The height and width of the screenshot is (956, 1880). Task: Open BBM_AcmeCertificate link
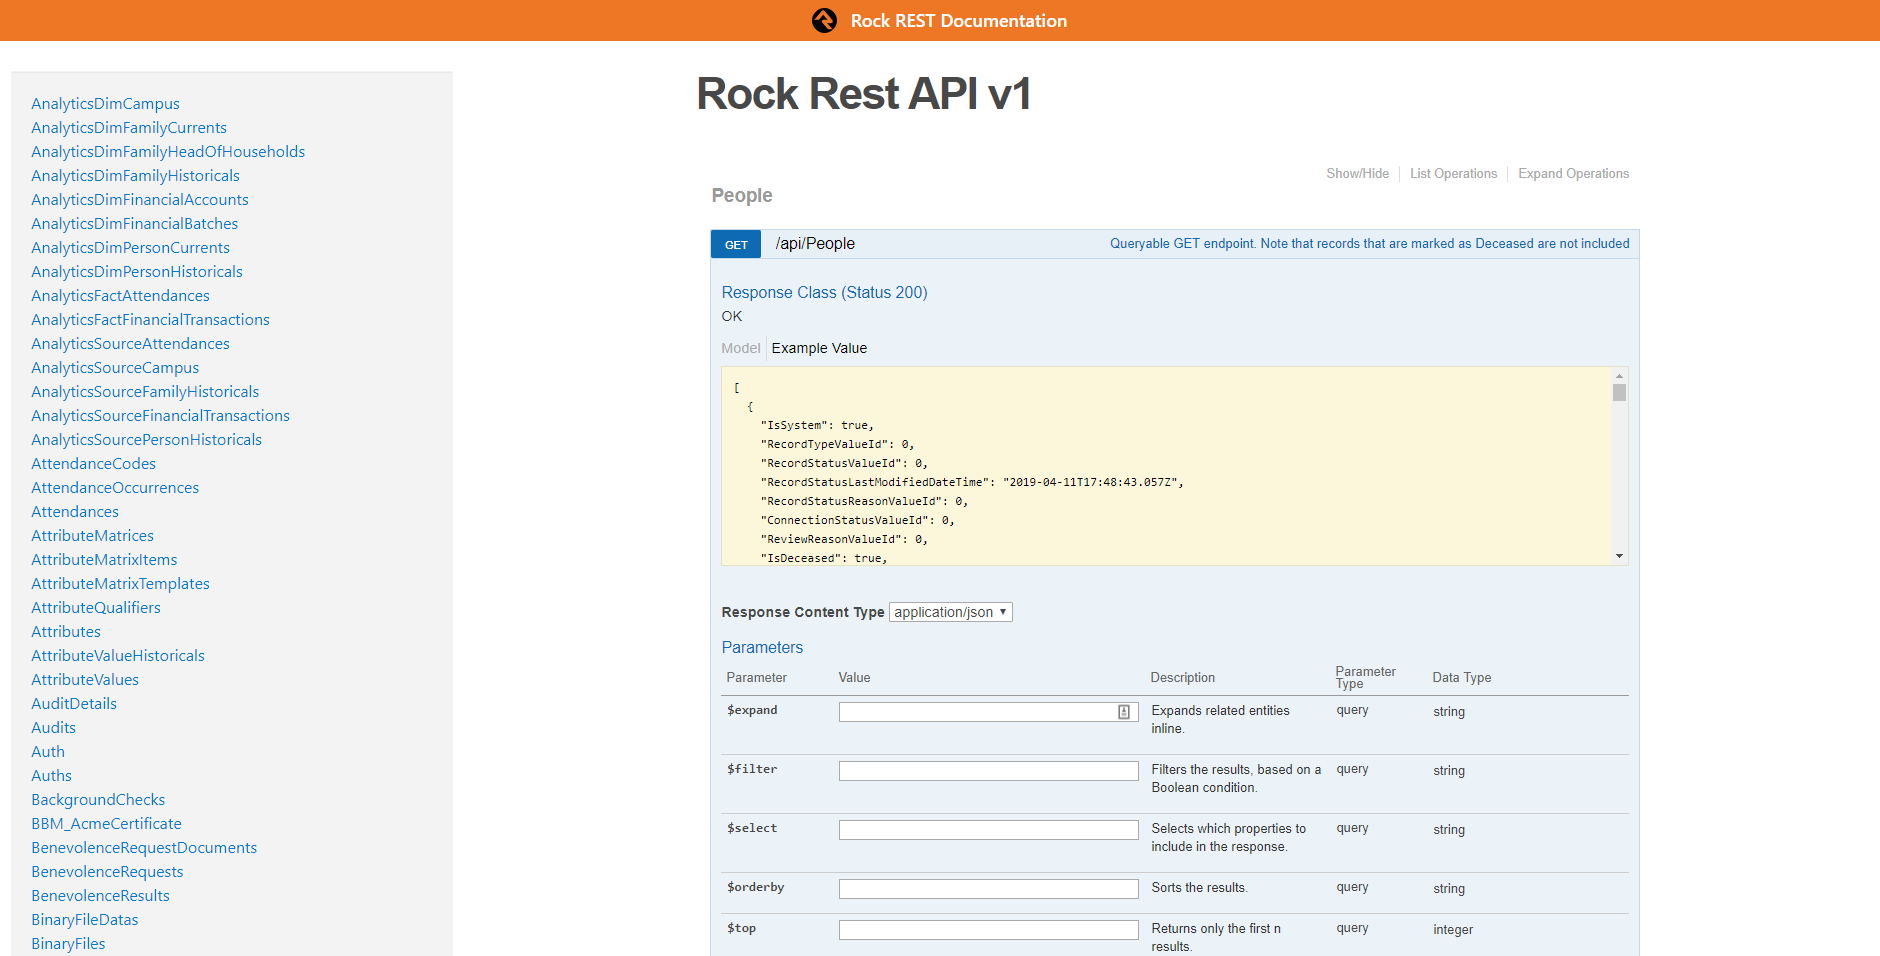pyautogui.click(x=106, y=823)
